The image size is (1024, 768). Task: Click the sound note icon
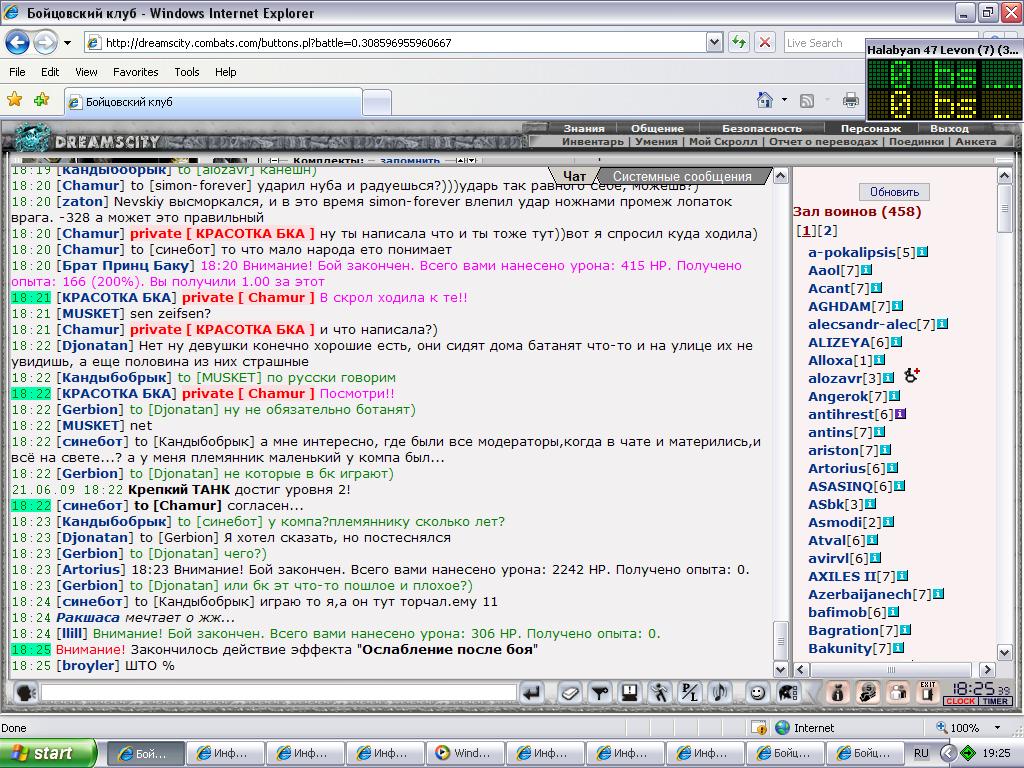(x=720, y=692)
